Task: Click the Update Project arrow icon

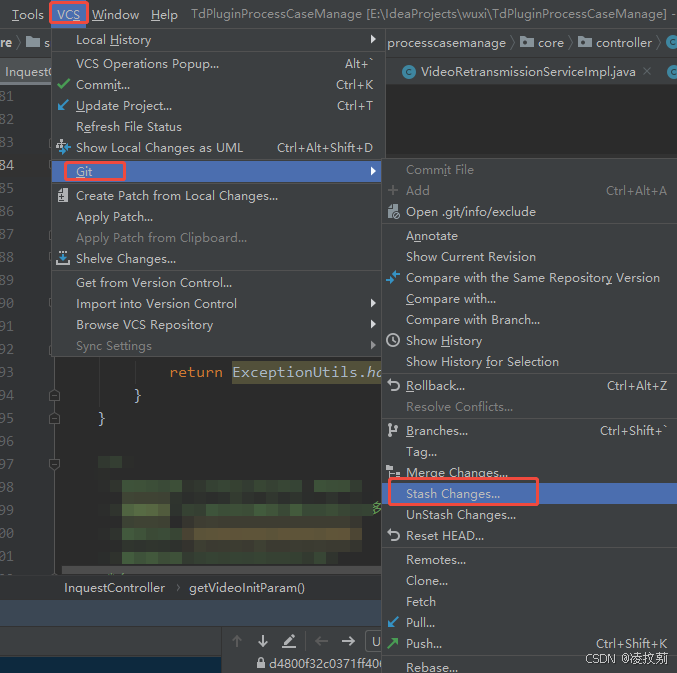Action: 63,105
